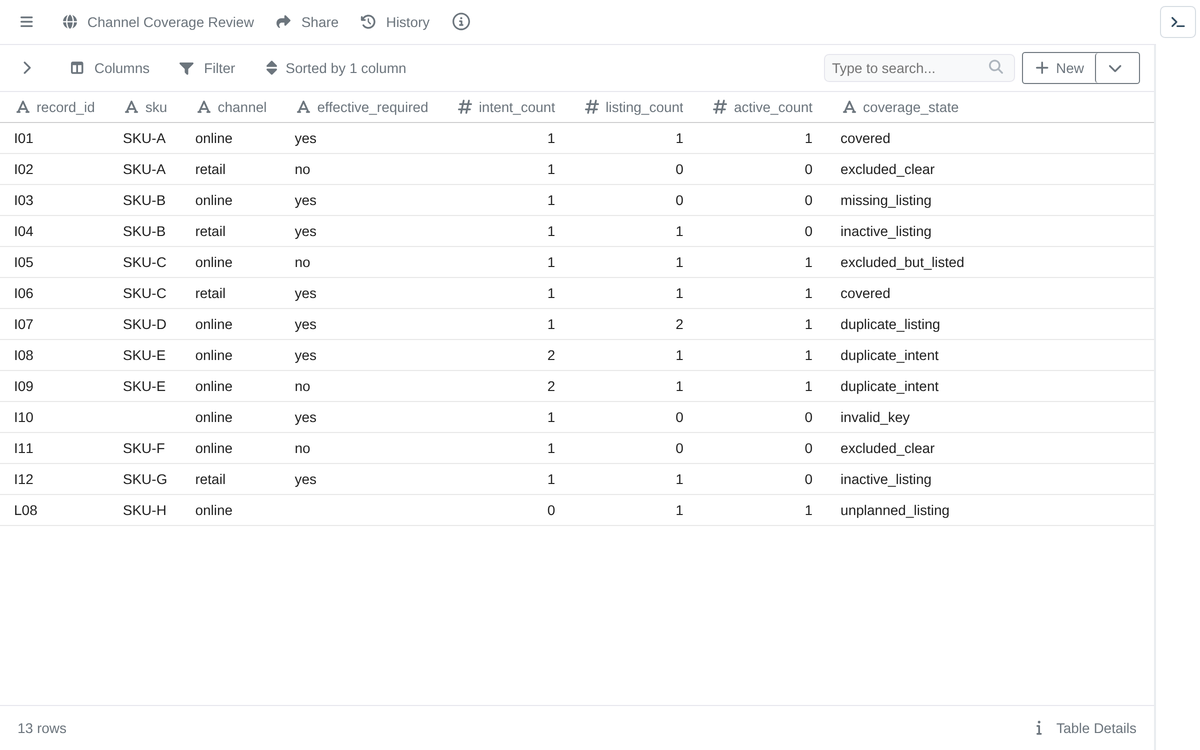The image size is (1200, 750).
Task: Open the hamburger menu icon
Action: click(27, 22)
